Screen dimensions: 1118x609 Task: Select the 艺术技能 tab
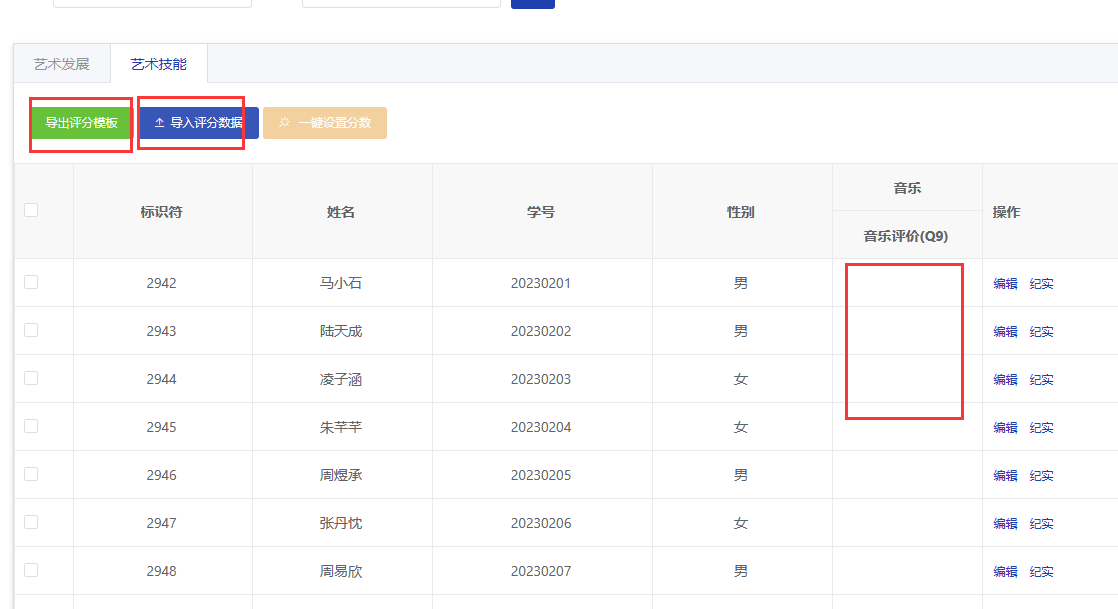pyautogui.click(x=158, y=64)
